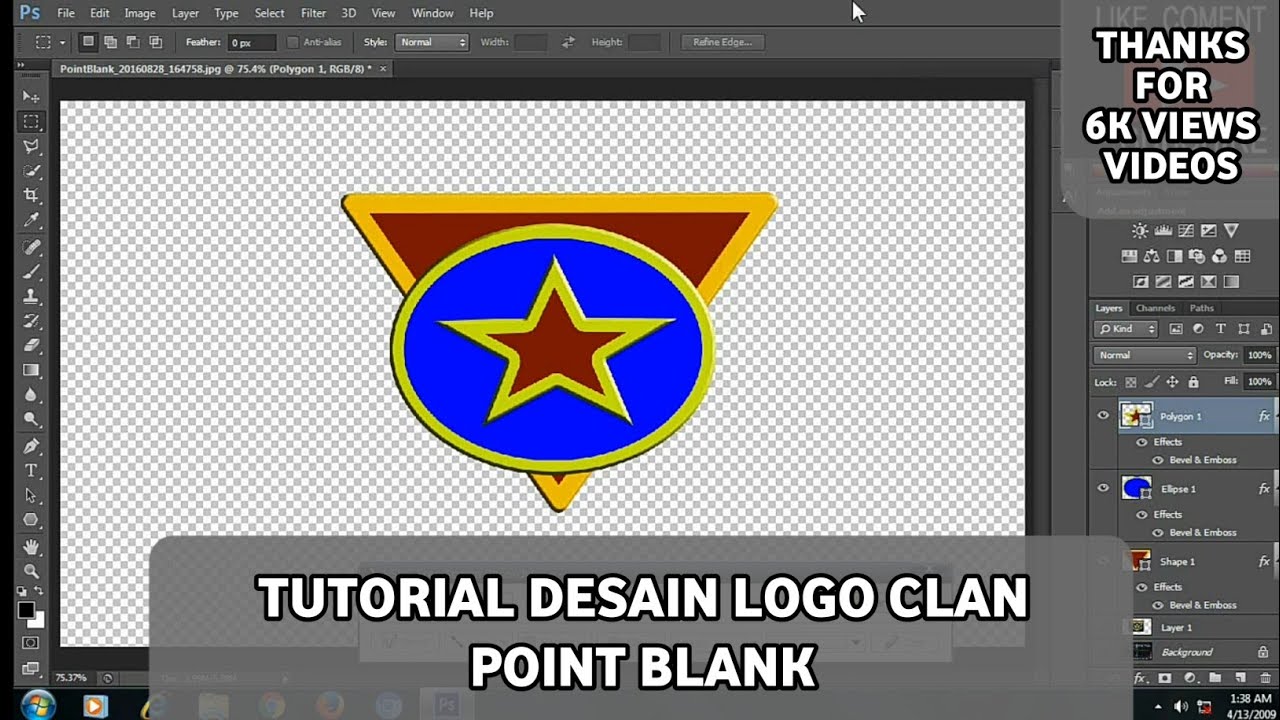Open the Image menu
Screen dimensions: 1280x720
(139, 13)
